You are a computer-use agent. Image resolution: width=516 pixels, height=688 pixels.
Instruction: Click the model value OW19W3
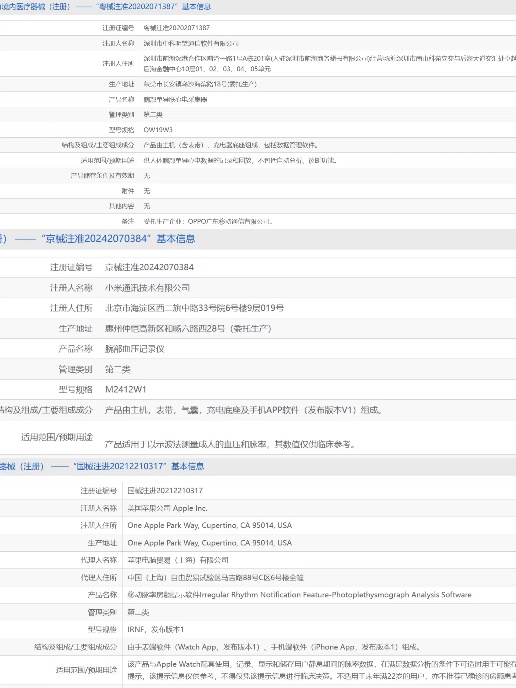coord(158,130)
